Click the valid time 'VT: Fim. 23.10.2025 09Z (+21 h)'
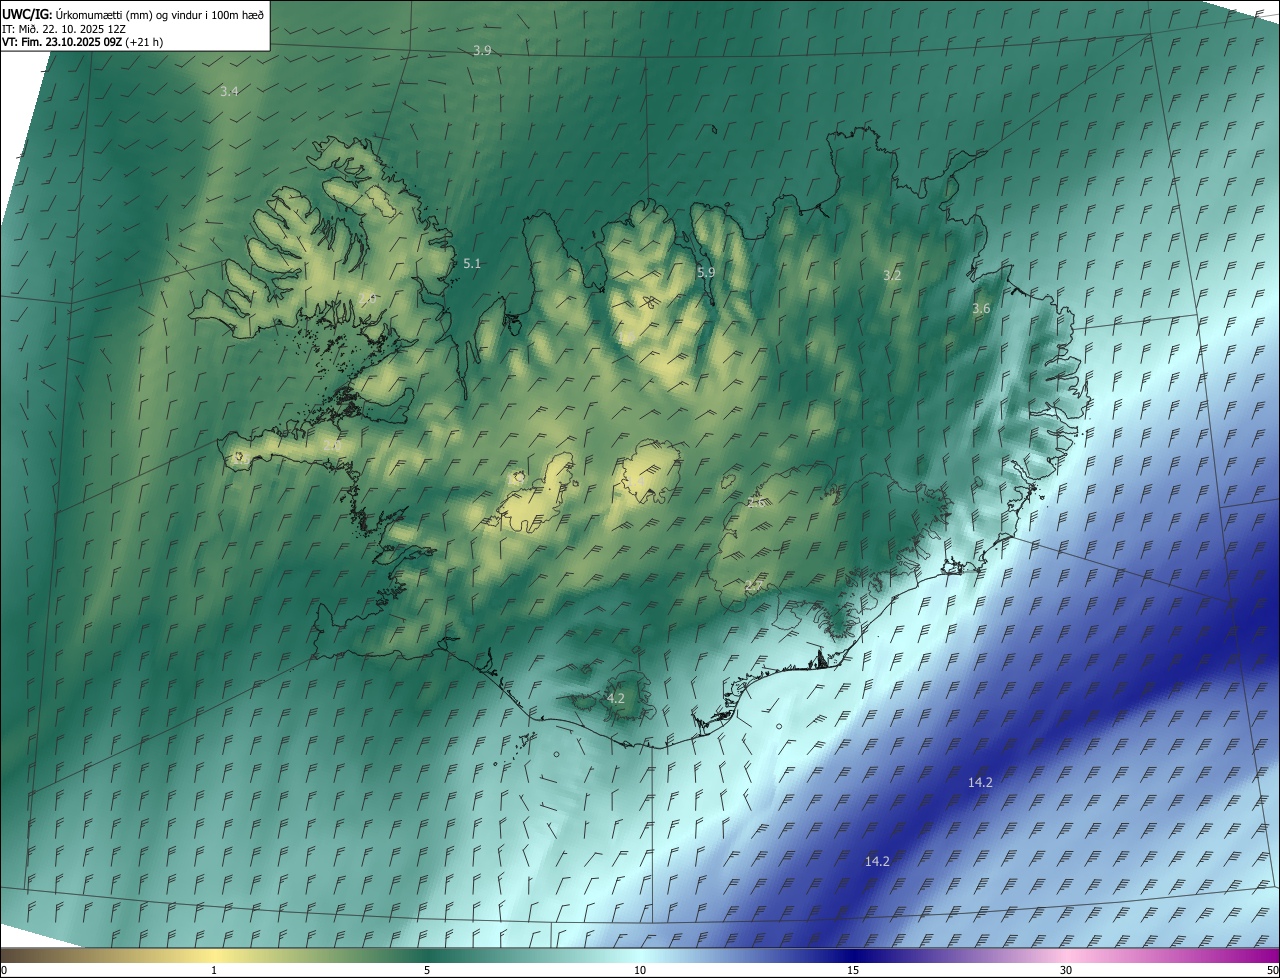Image resolution: width=1280 pixels, height=978 pixels. (x=83, y=42)
